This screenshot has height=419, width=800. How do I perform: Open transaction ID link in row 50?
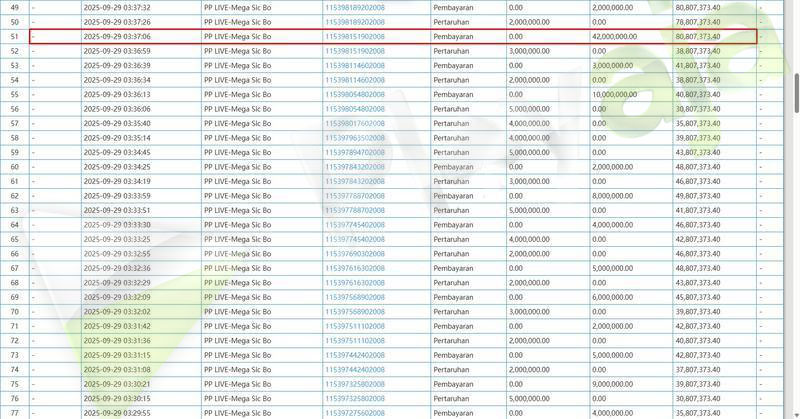coord(355,22)
